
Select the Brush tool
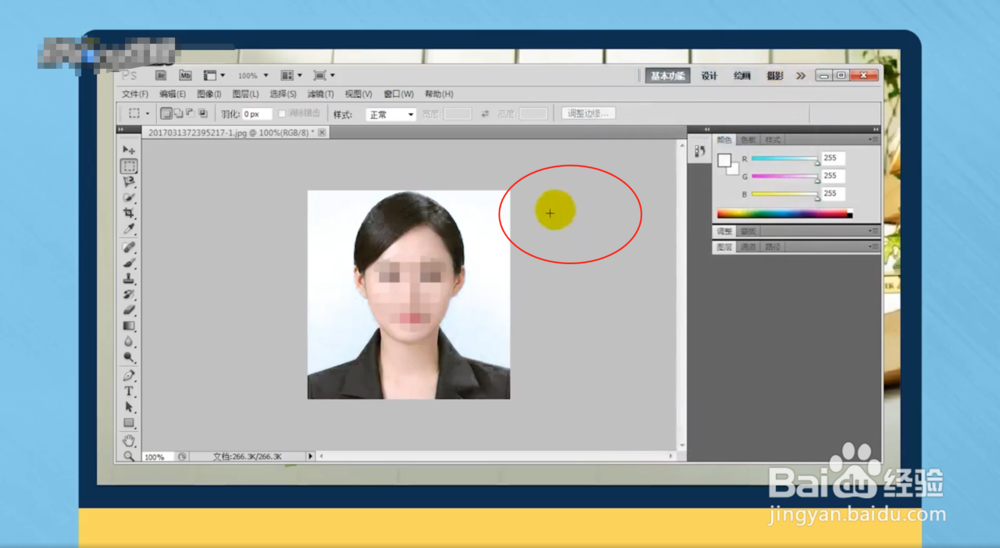pos(129,263)
